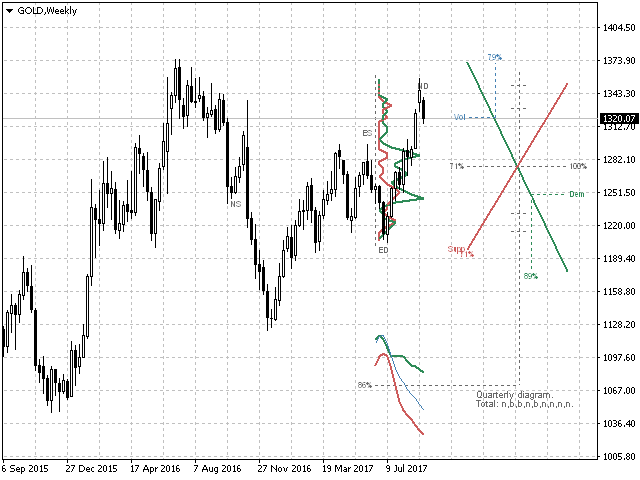Click the 6 Sep 2015 date label
This screenshot has width=640, height=480.
click(x=25, y=469)
